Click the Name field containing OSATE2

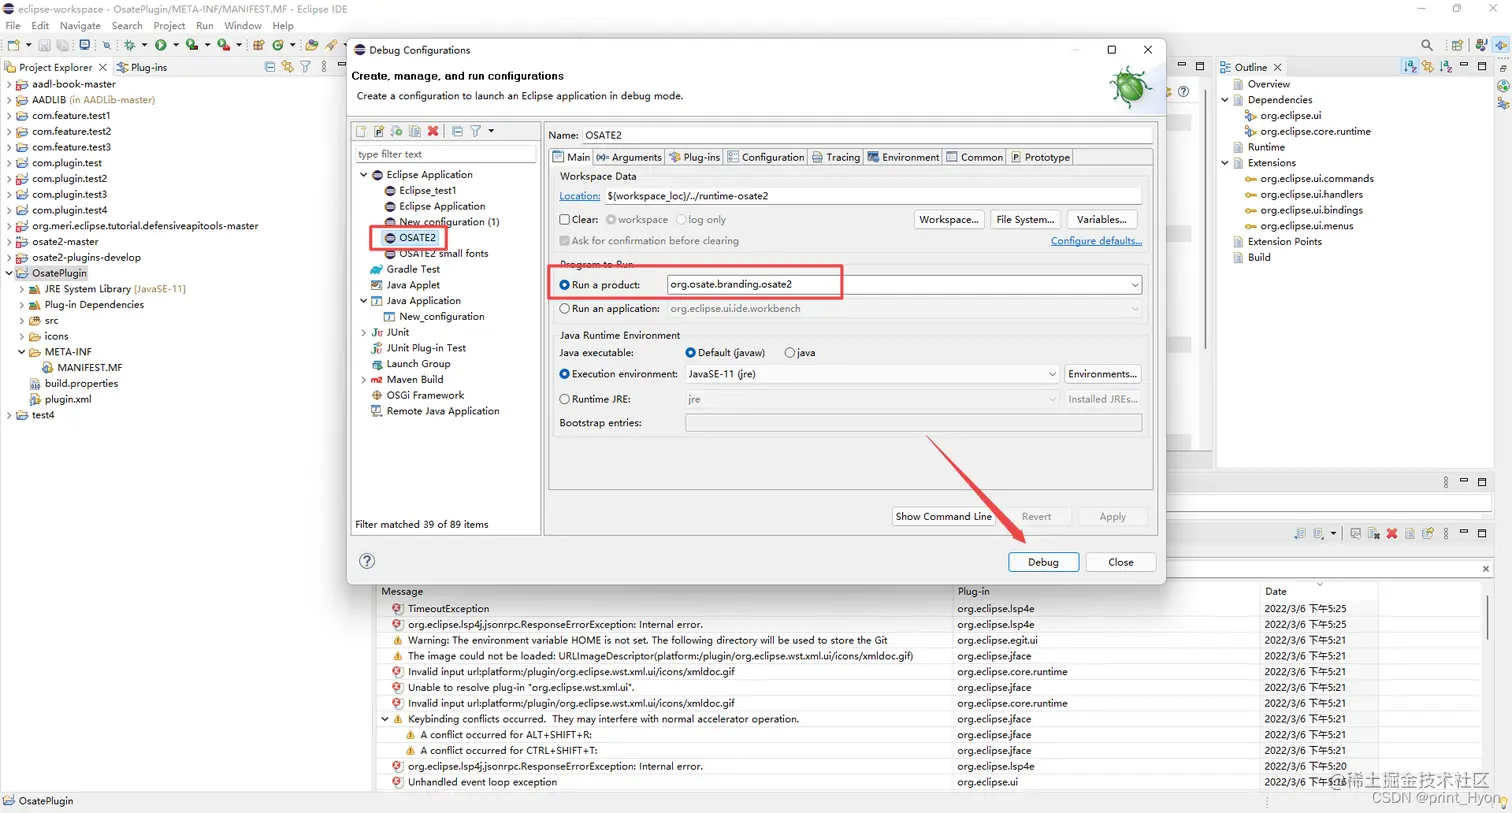tap(866, 135)
